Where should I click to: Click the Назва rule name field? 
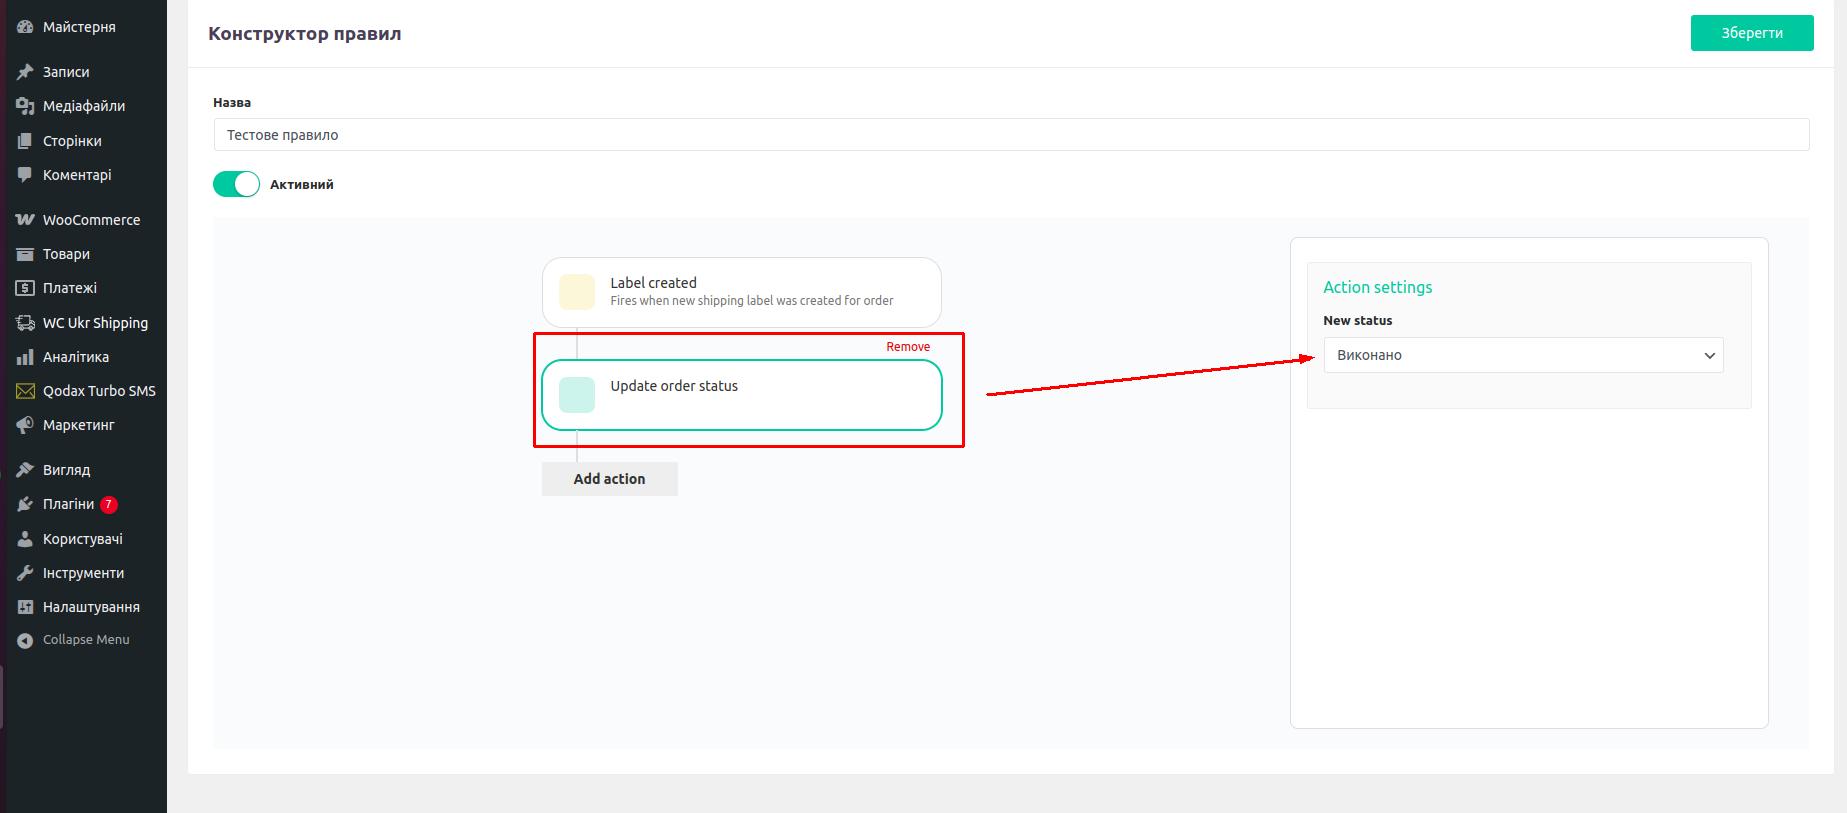pos(1010,135)
